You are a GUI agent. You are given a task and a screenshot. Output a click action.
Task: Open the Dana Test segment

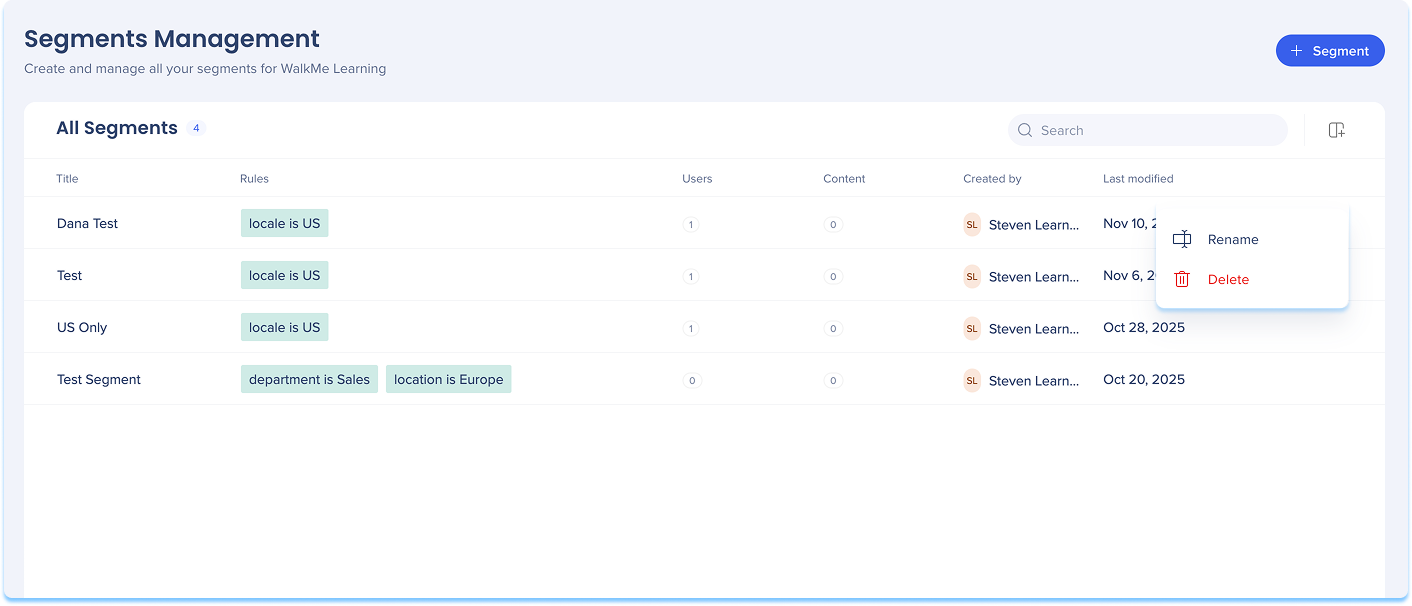[87, 224]
